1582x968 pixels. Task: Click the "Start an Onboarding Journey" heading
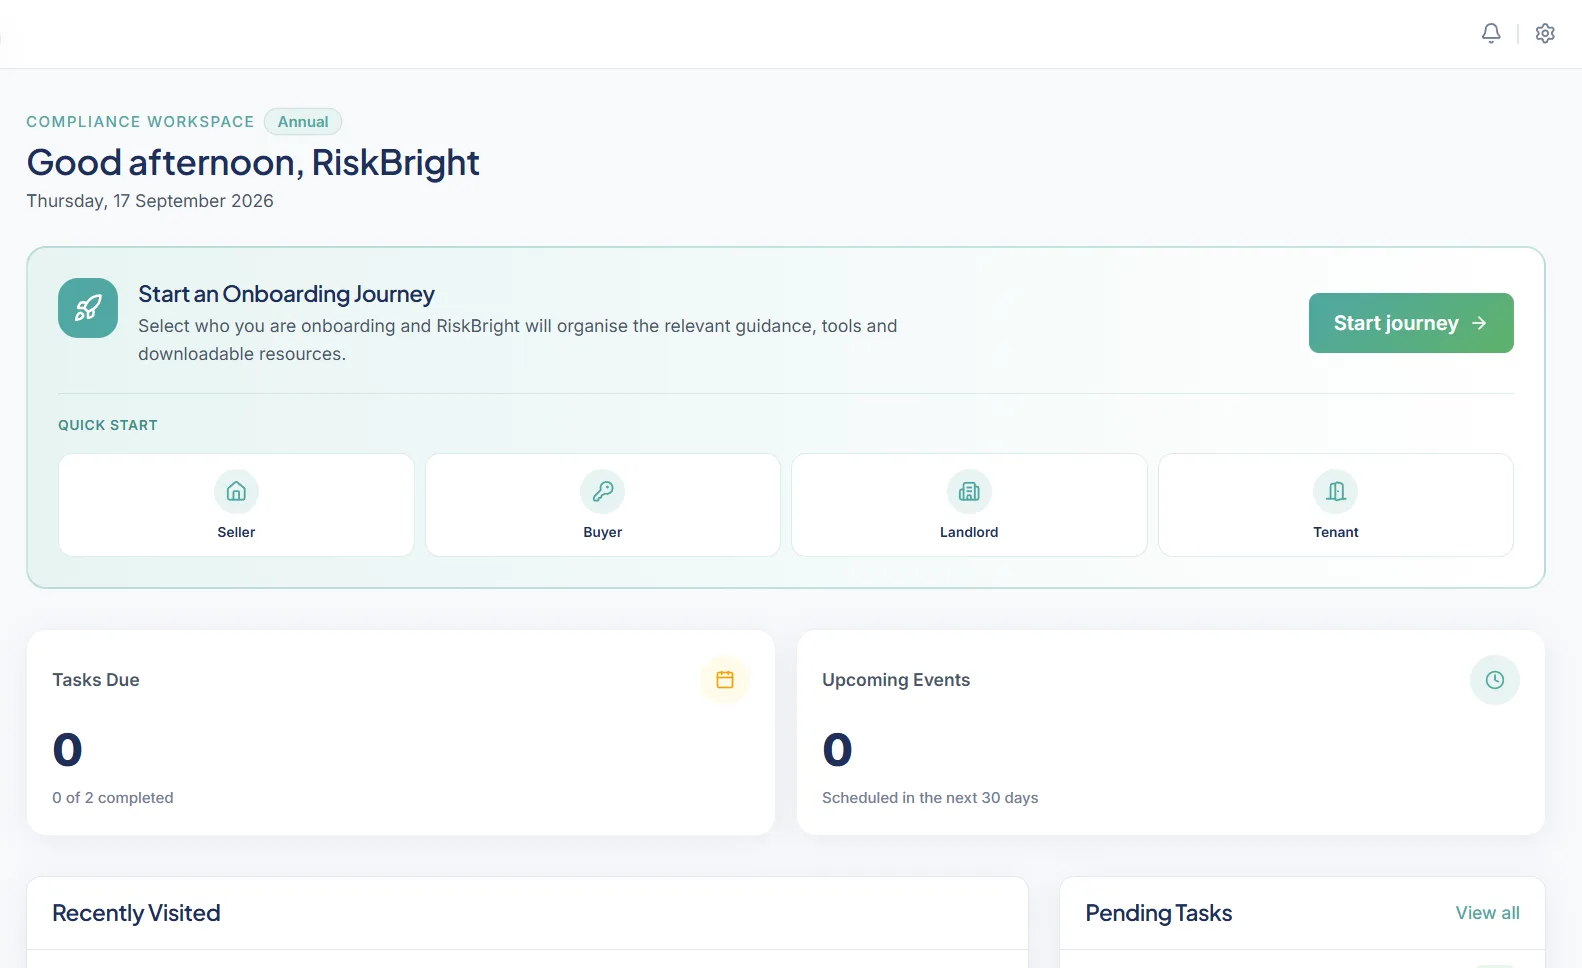tap(286, 294)
